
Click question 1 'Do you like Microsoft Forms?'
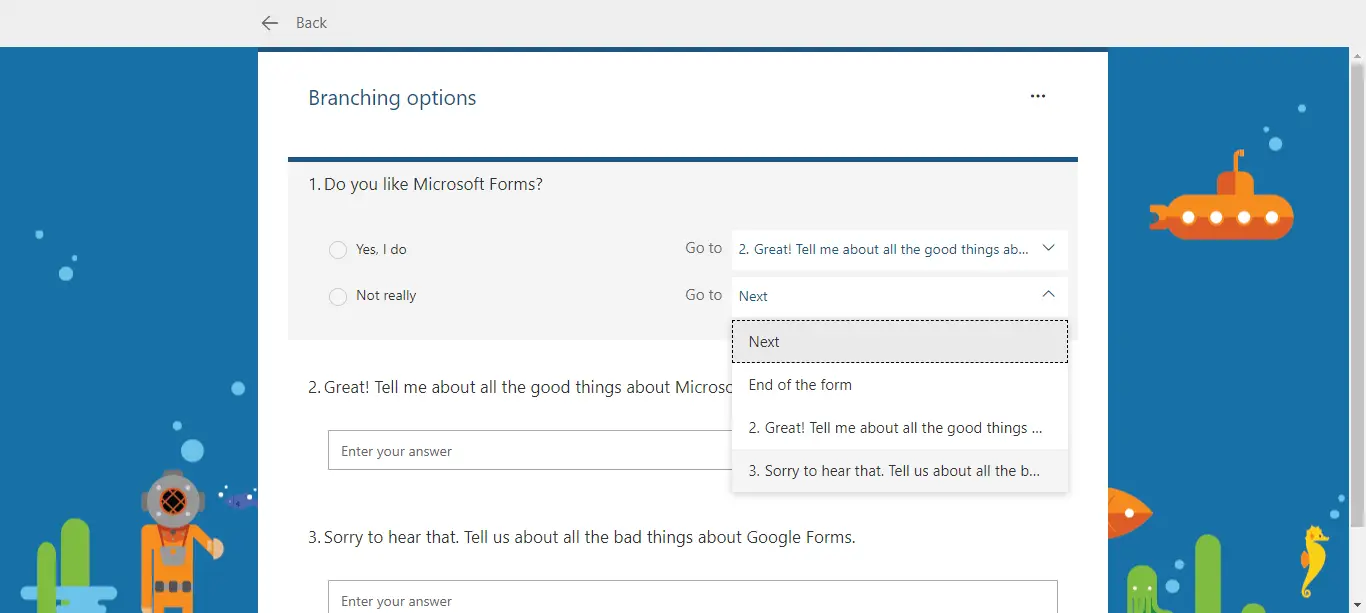(426, 184)
